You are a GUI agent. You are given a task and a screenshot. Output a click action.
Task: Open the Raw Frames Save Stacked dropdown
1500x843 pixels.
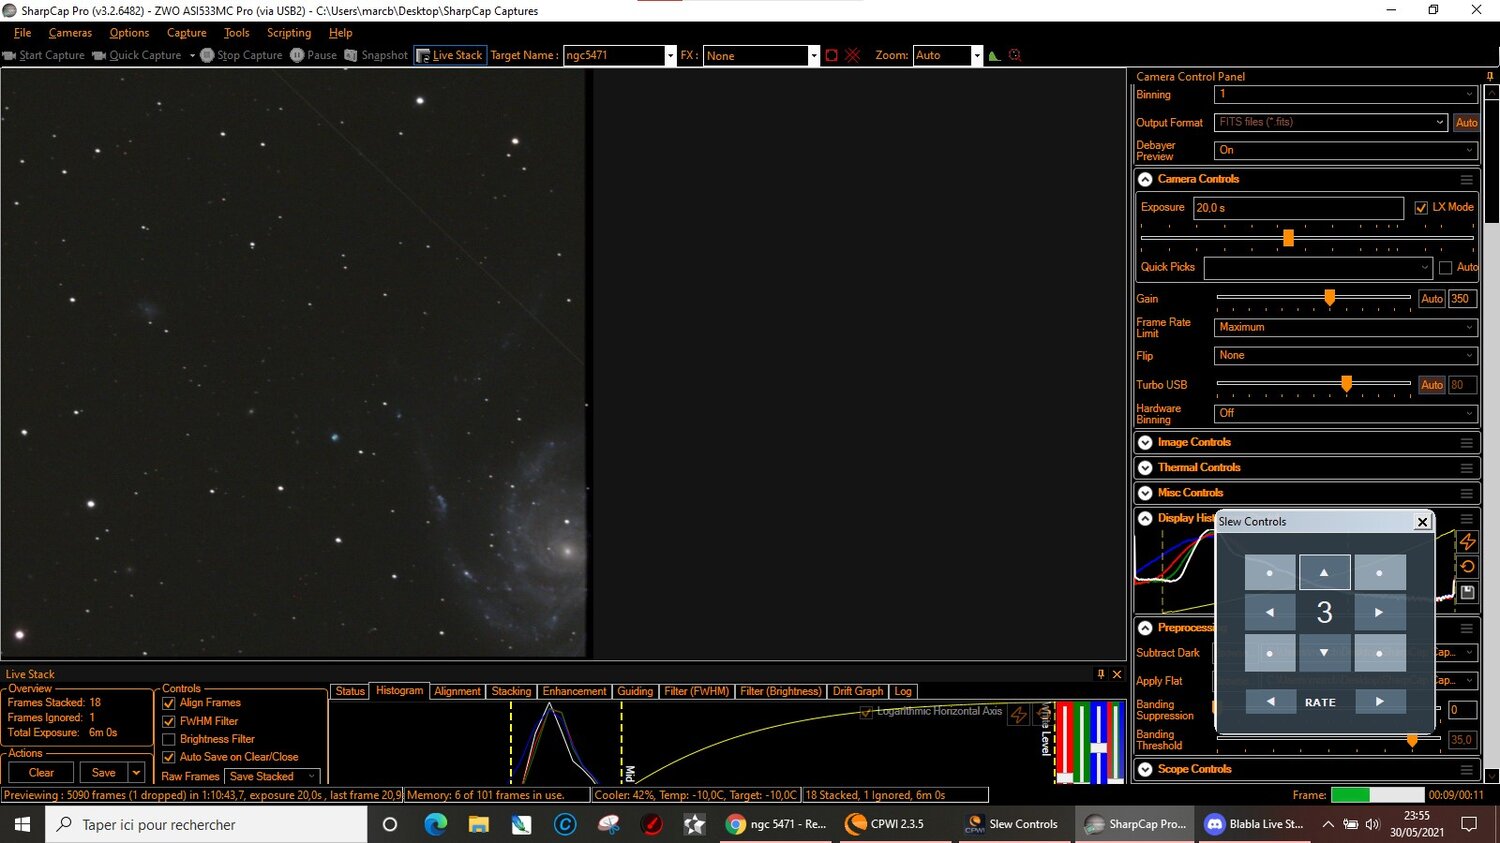coord(272,777)
